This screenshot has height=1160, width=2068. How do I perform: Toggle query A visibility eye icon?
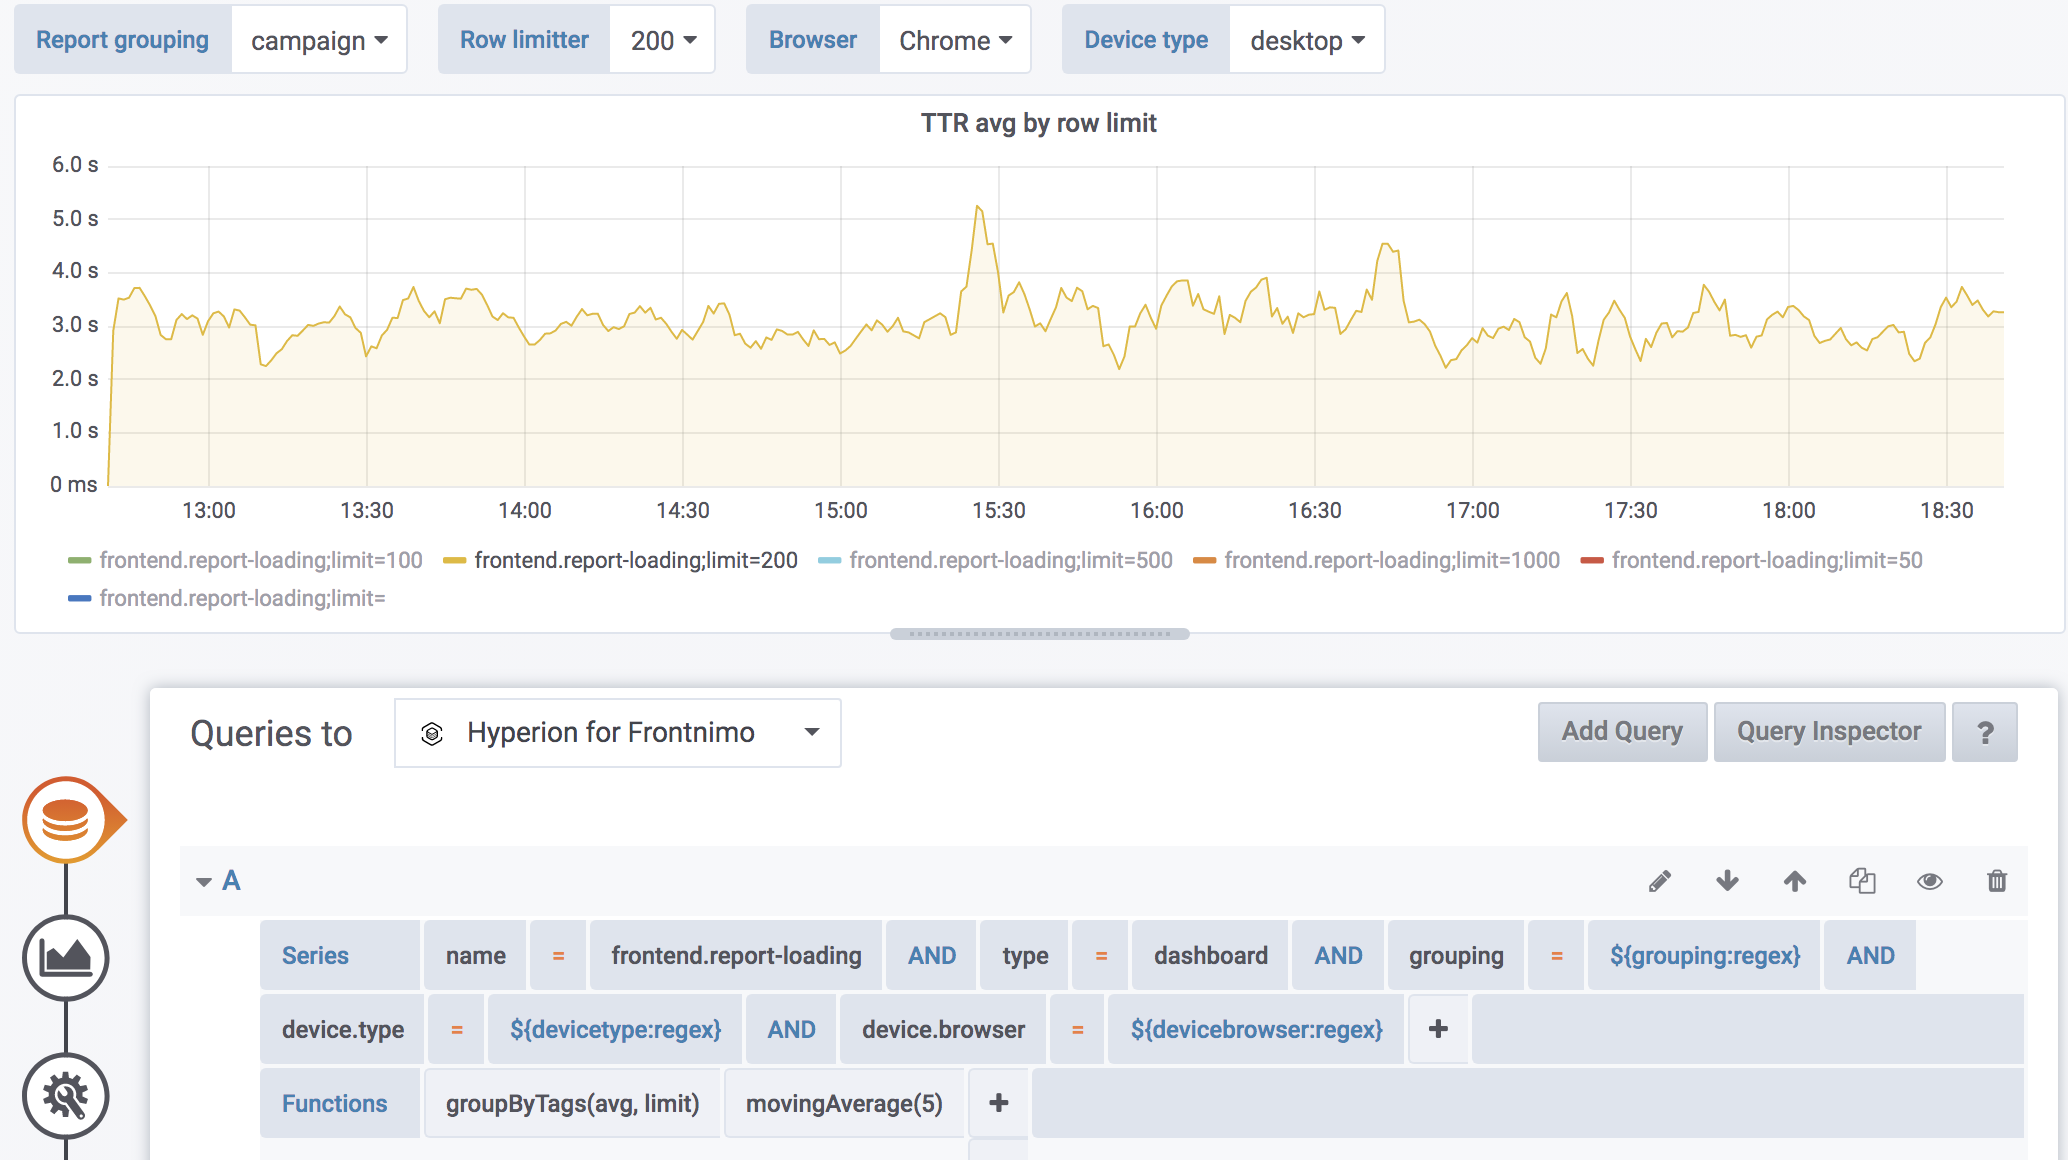pyautogui.click(x=1930, y=881)
